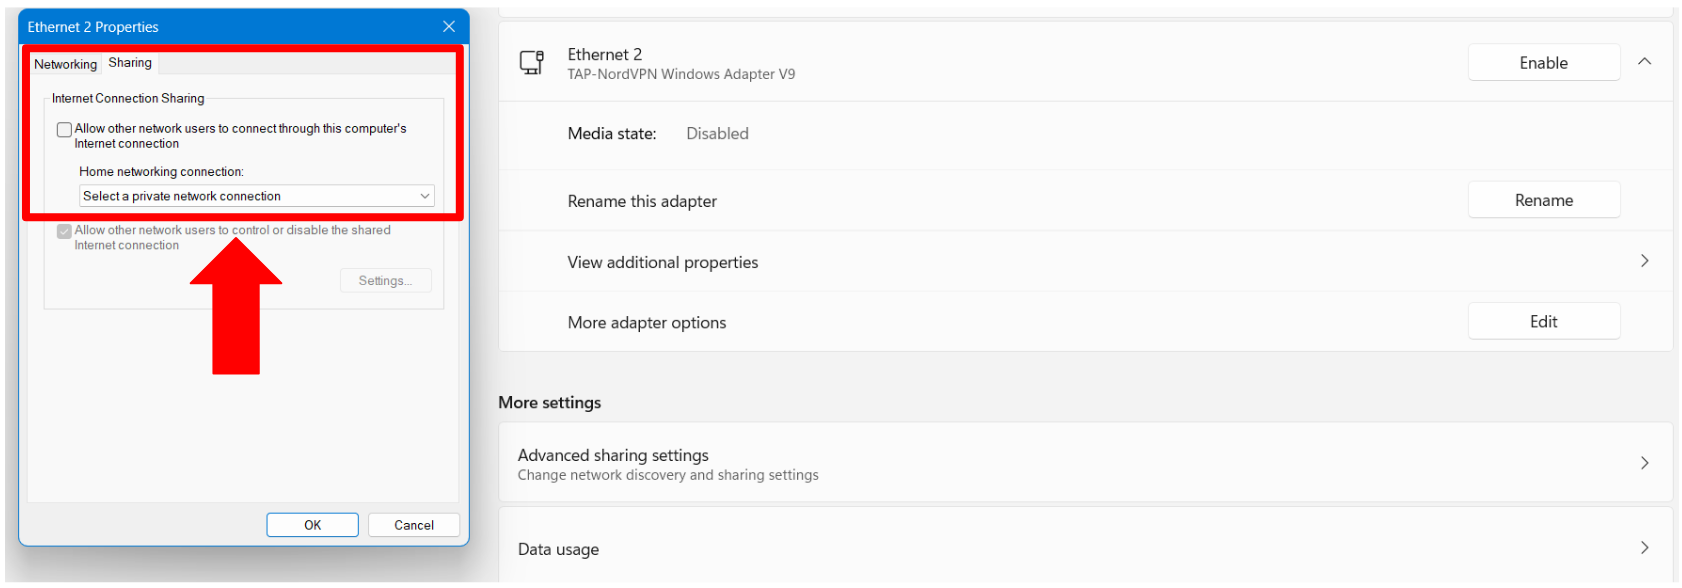The image size is (1682, 588).
Task: Click Edit for More adapter options
Action: 1544,321
